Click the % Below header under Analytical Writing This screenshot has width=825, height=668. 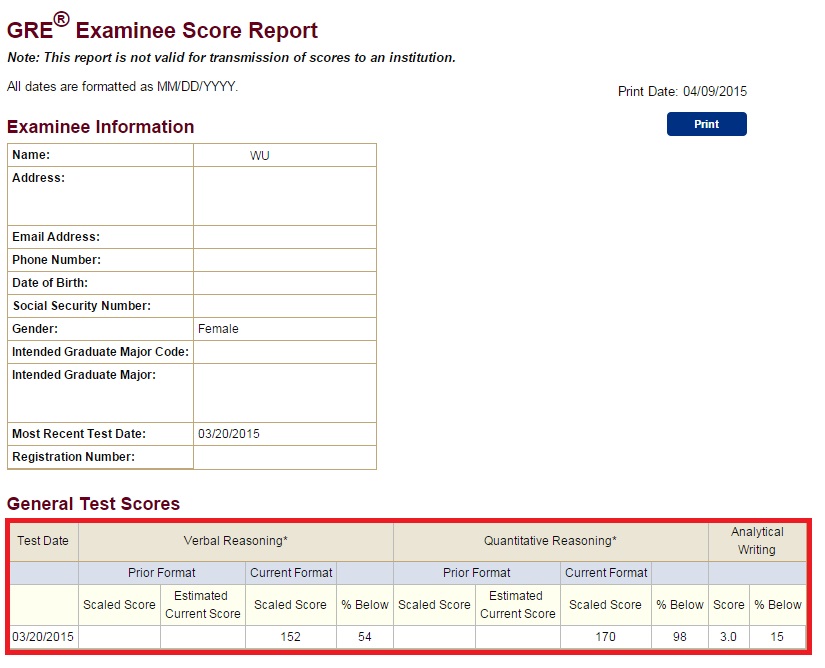[x=778, y=605]
